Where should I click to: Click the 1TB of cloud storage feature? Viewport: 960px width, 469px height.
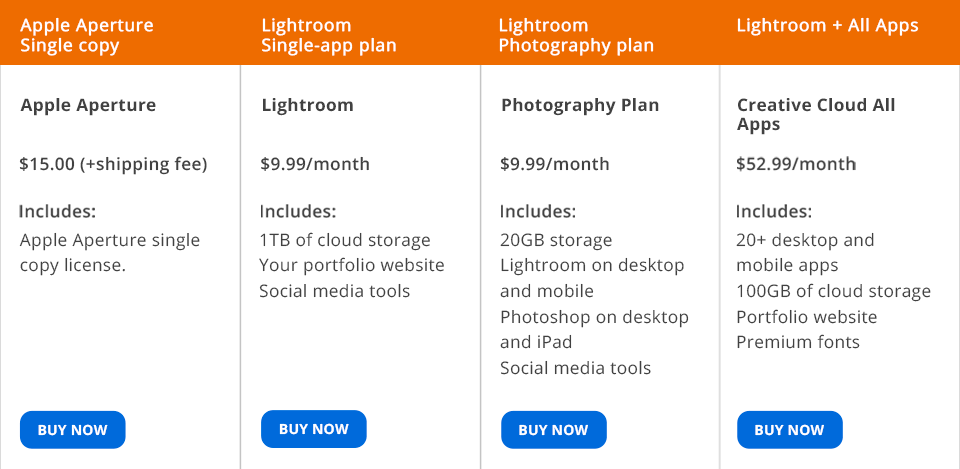click(x=345, y=240)
